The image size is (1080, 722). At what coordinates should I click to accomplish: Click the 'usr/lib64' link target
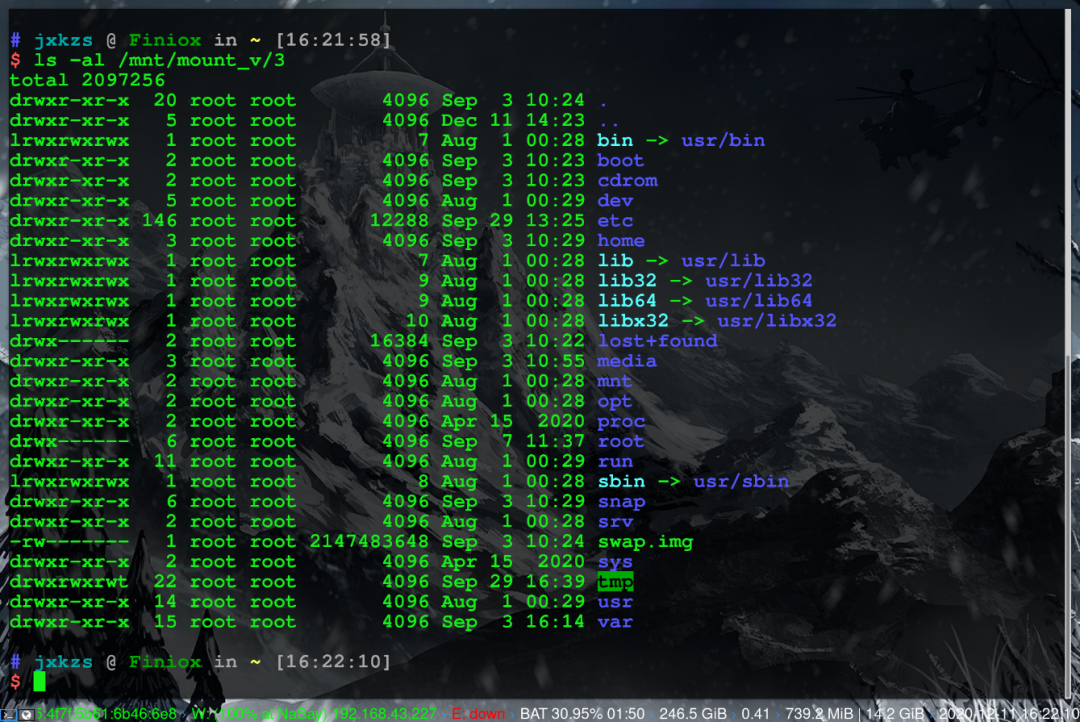coord(759,300)
